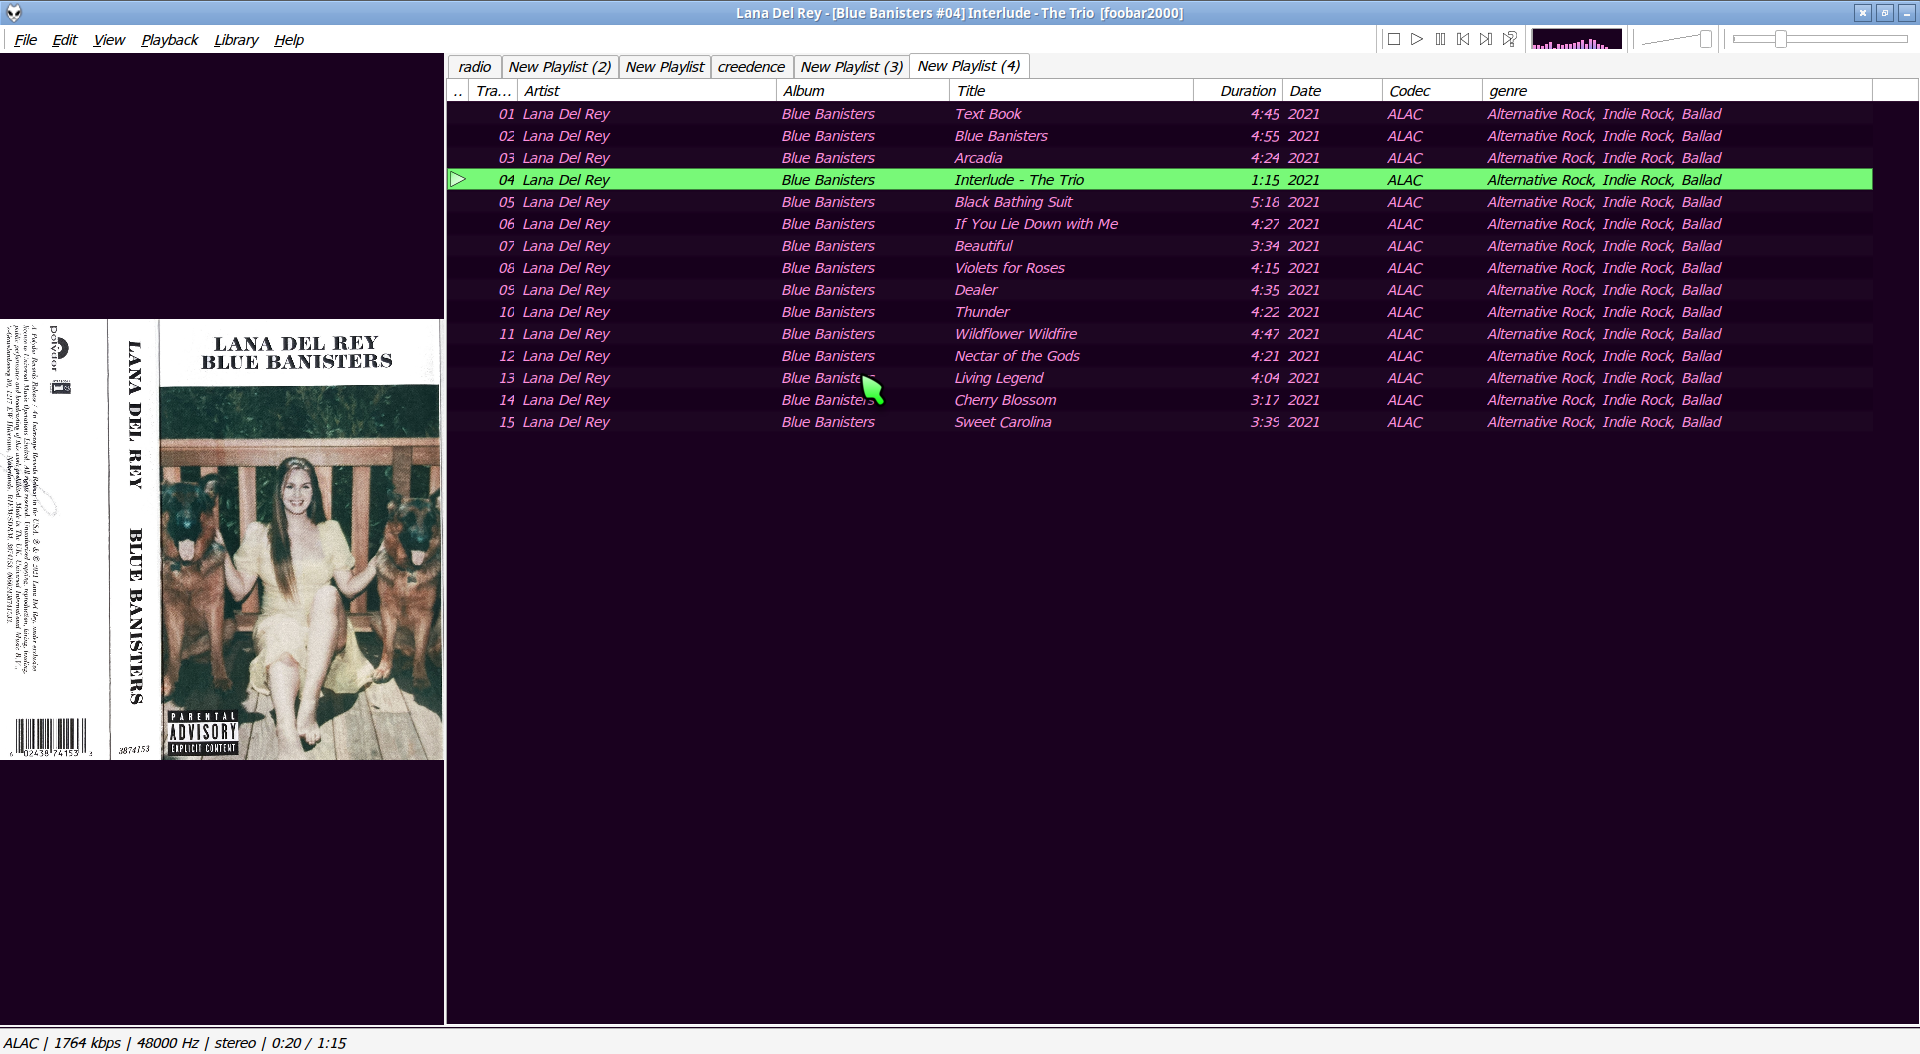This screenshot has width=1920, height=1054.
Task: Sort by the Duration column header
Action: point(1237,91)
